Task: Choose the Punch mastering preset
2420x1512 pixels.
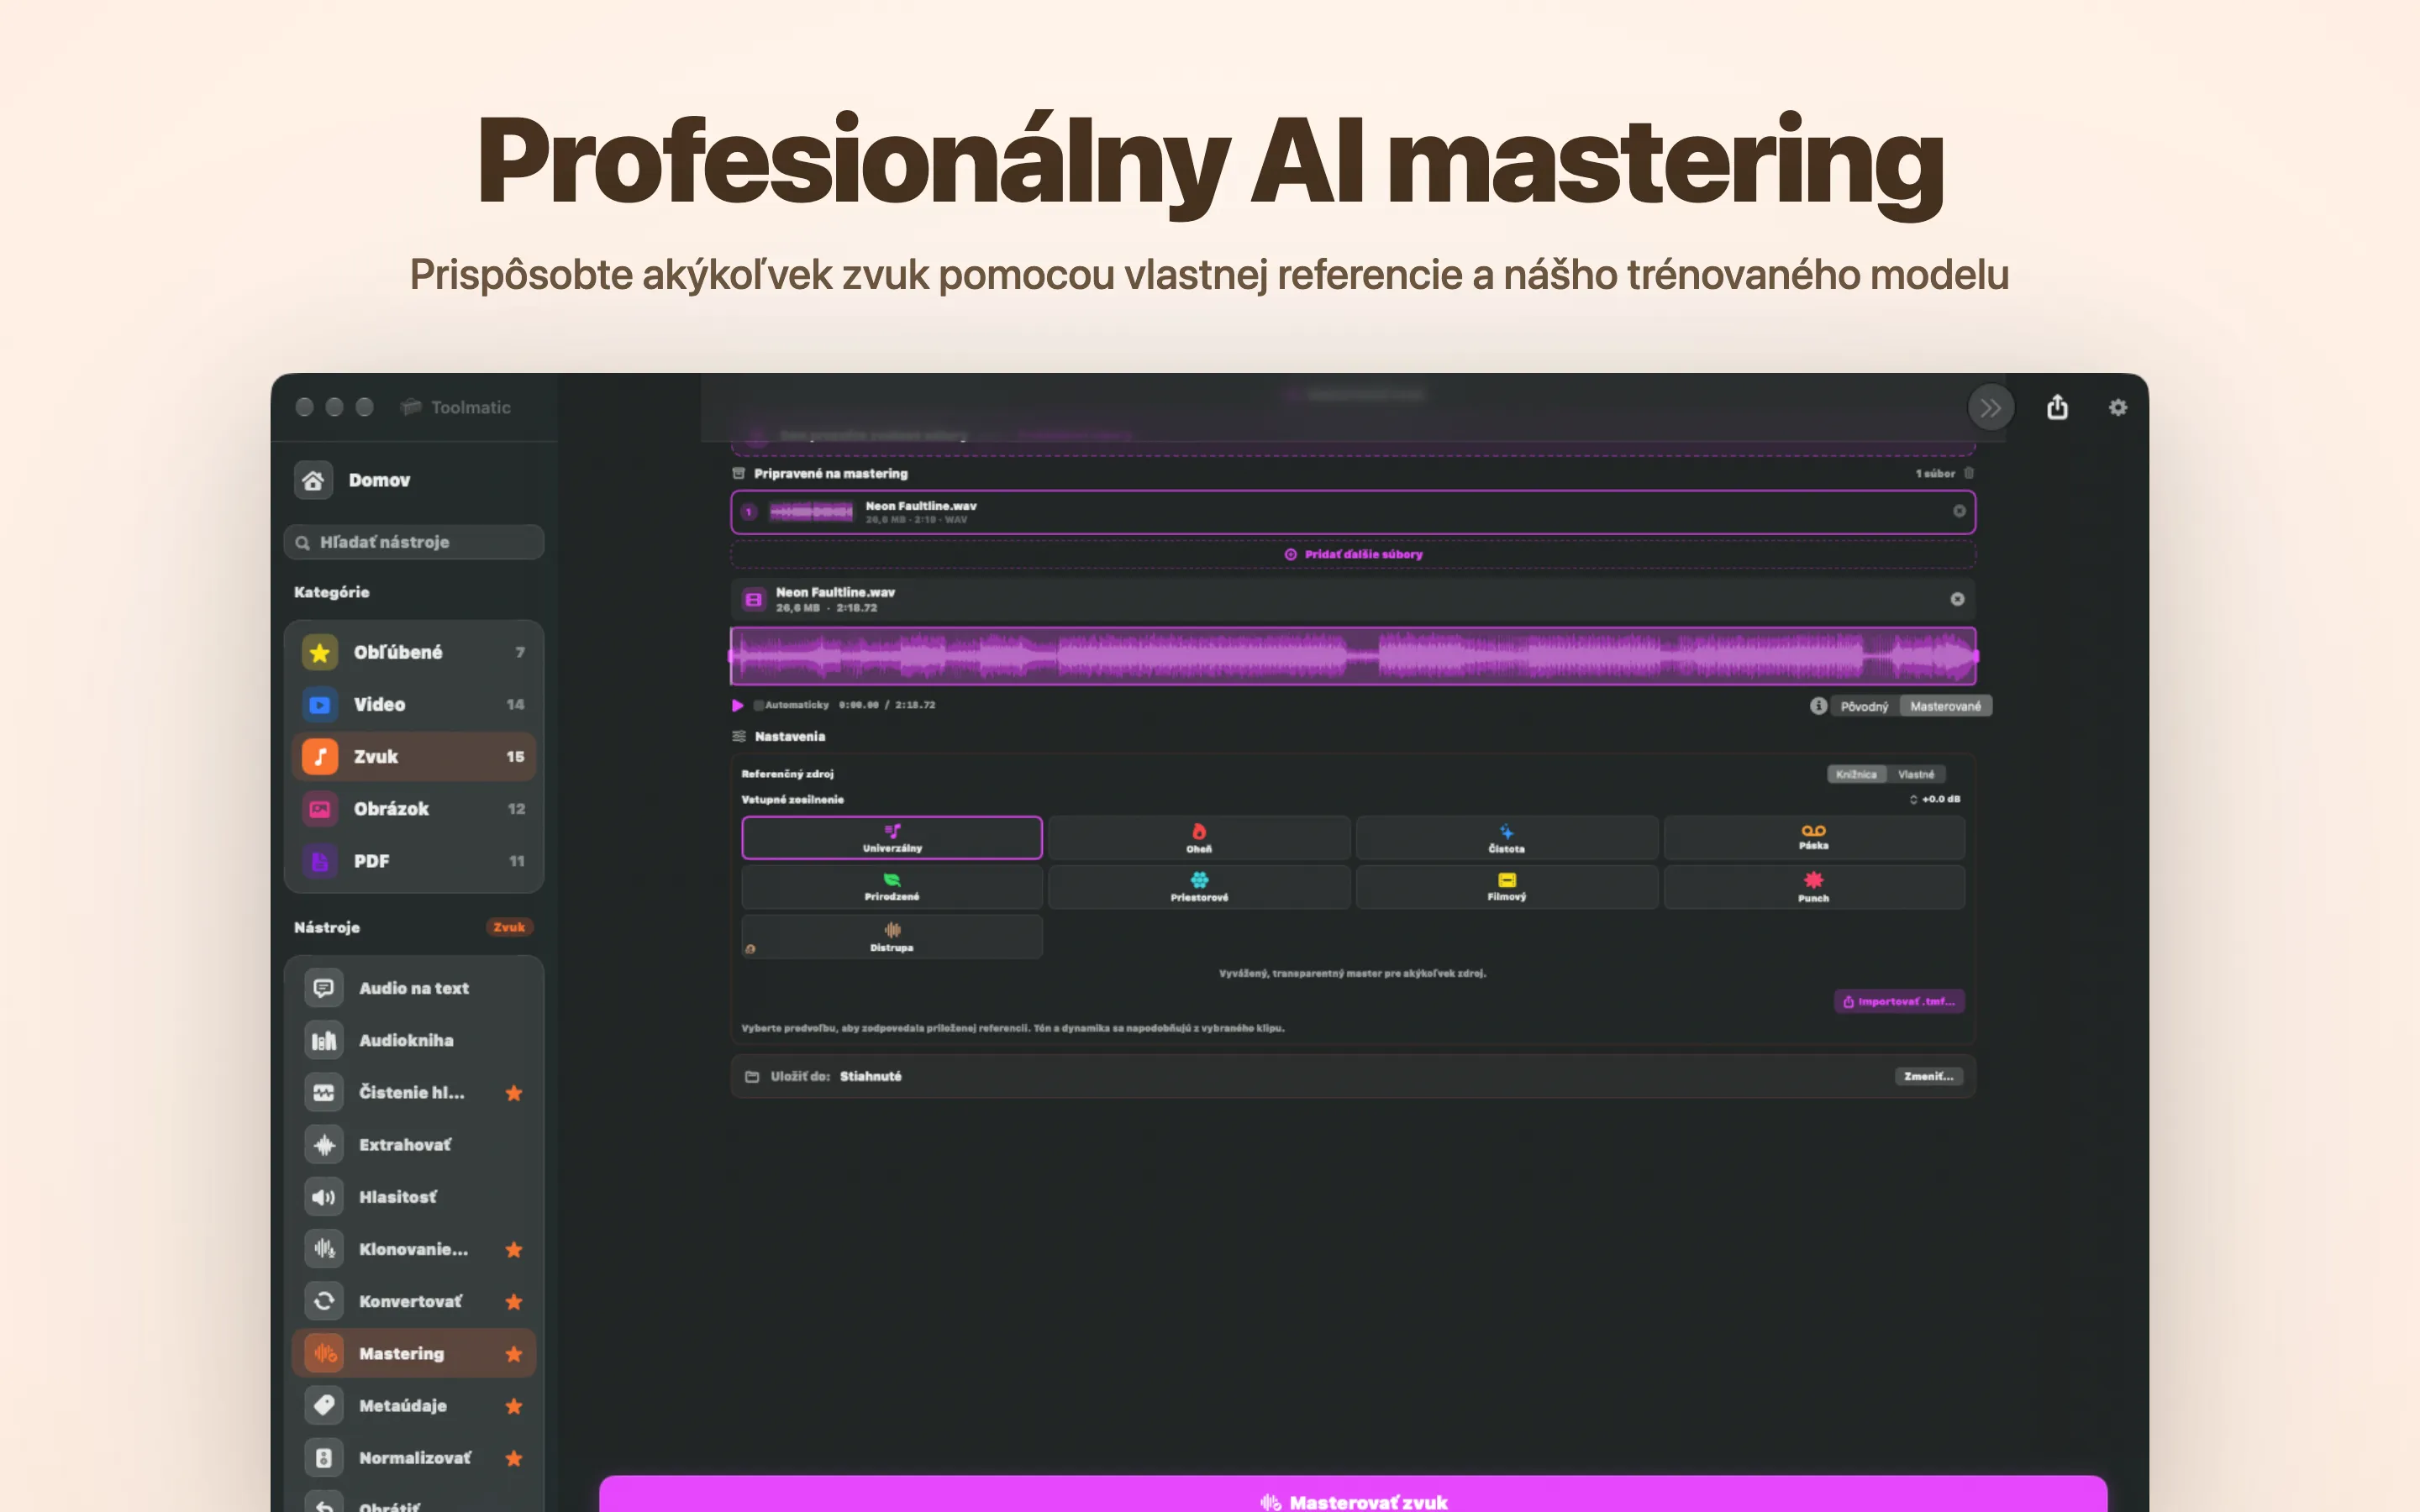Action: (1814, 887)
